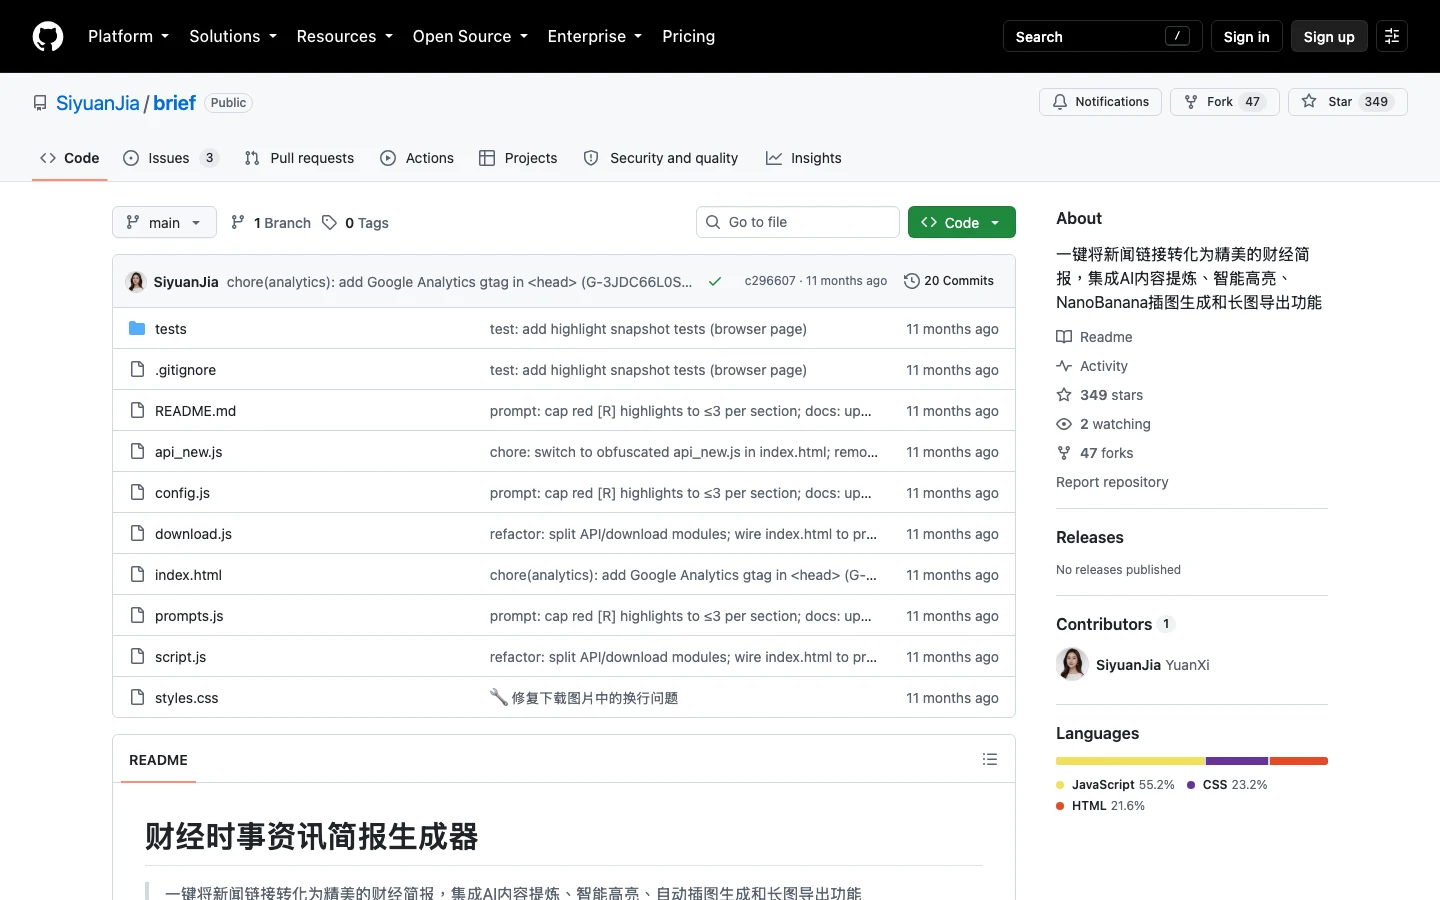Open the Pricing link

coord(689,36)
